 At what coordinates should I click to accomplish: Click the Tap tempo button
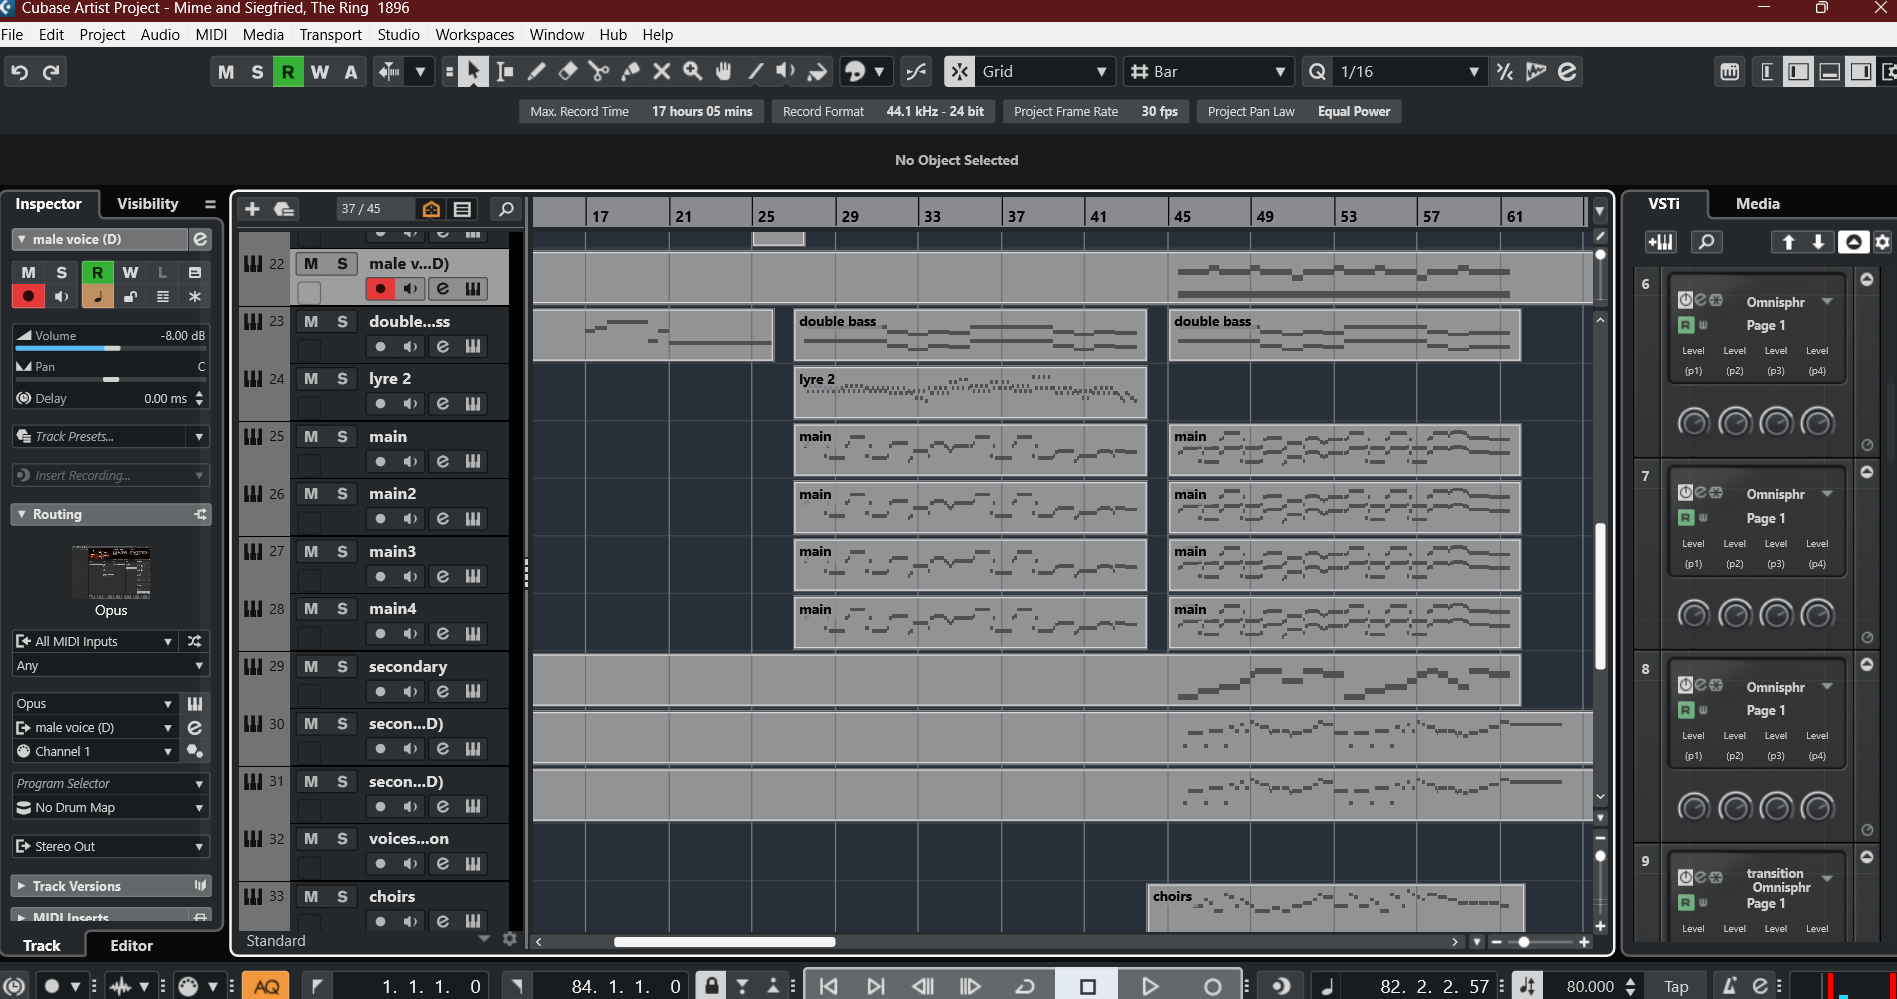(x=1676, y=987)
